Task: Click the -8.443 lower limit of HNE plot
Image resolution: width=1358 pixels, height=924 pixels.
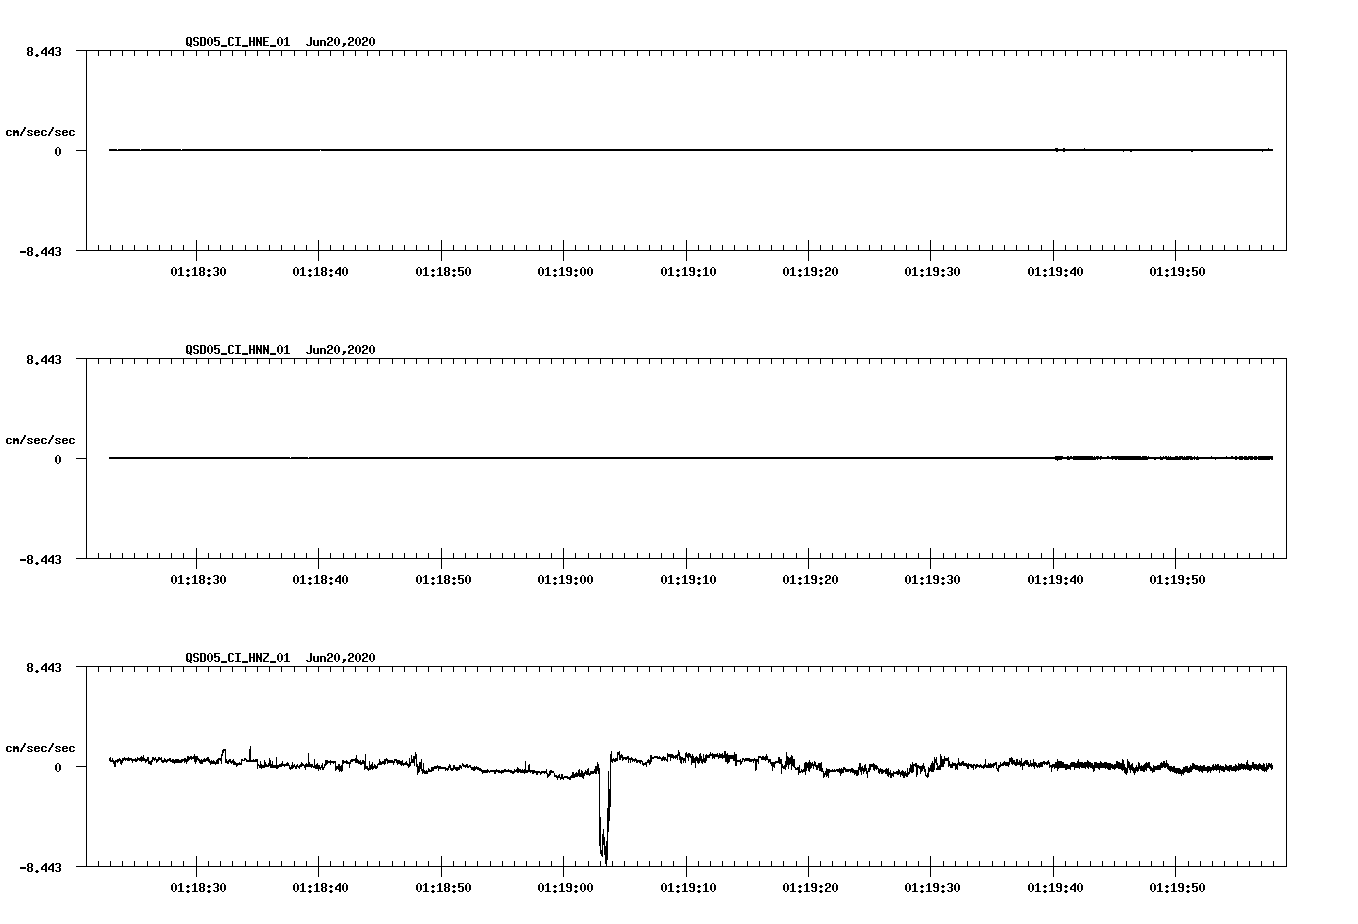Action: (x=41, y=252)
